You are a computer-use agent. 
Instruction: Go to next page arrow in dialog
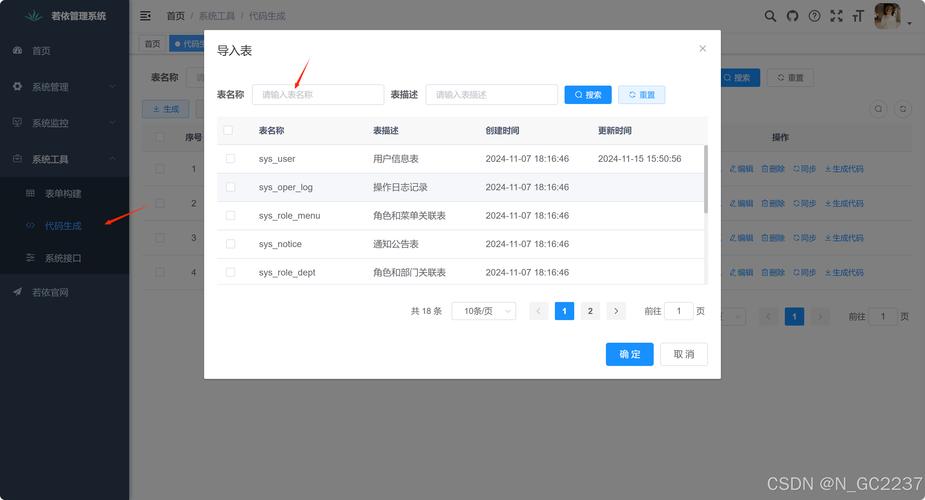pos(616,311)
